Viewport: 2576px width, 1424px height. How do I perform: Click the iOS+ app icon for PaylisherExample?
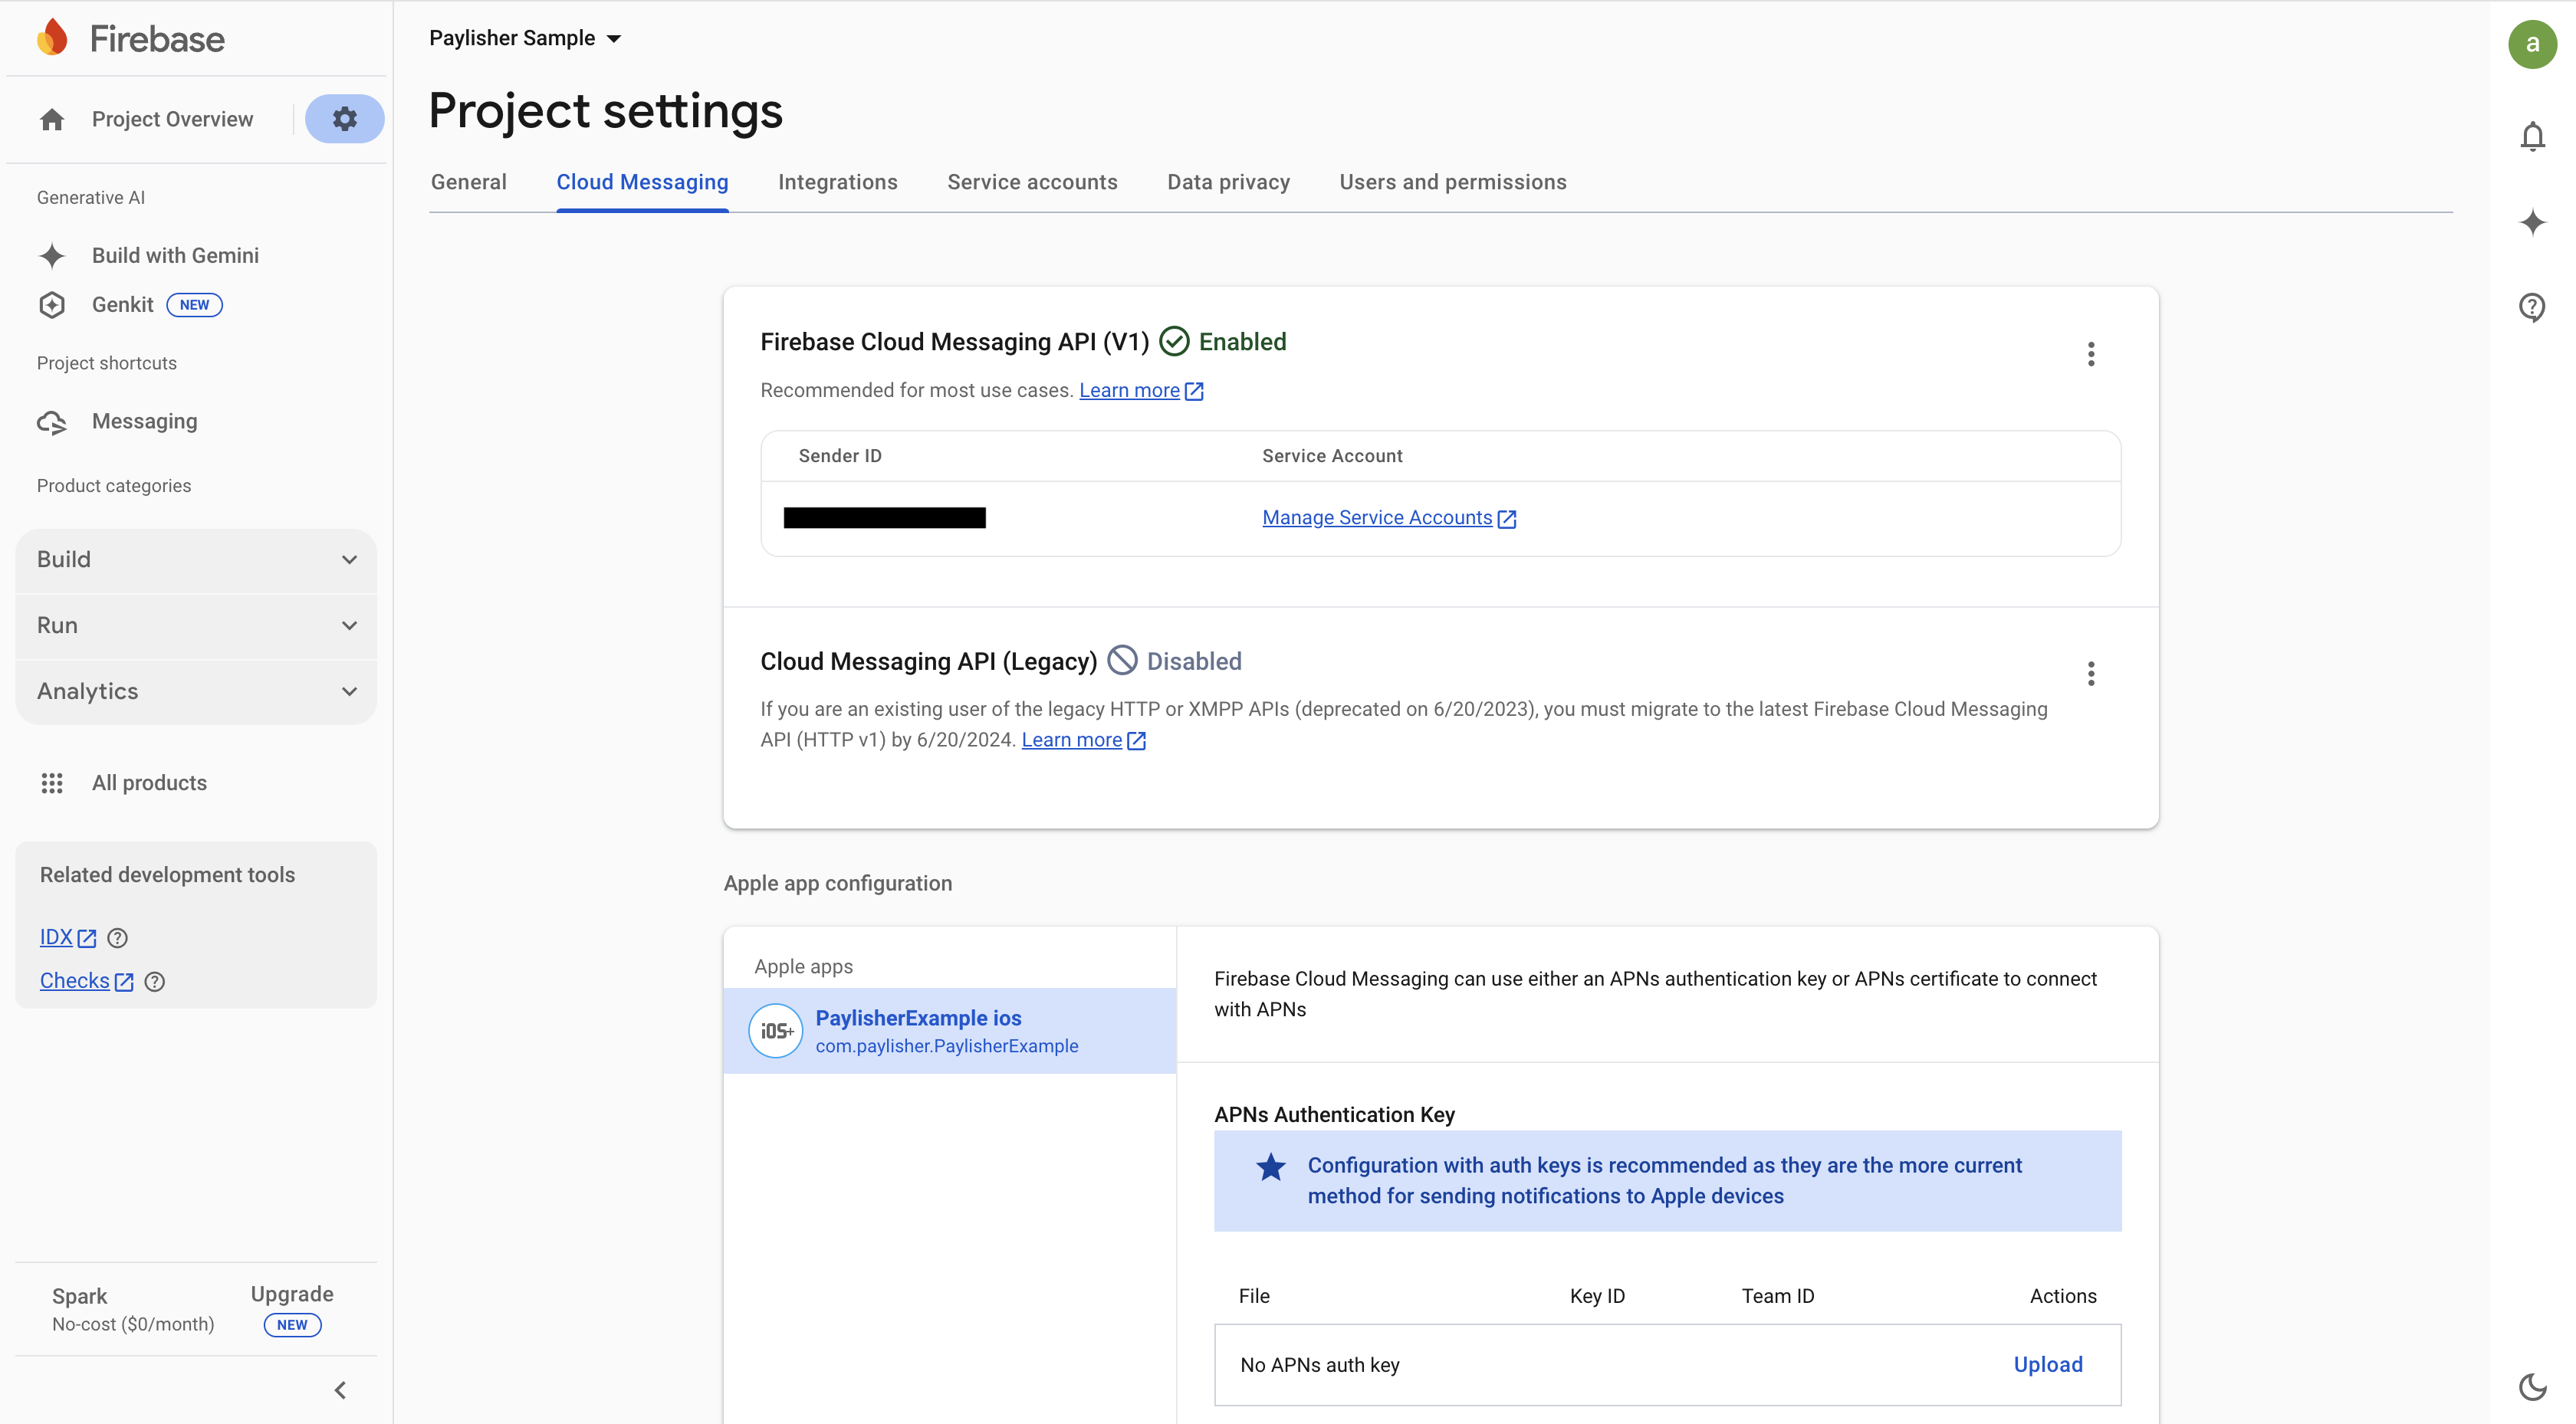[x=776, y=1031]
